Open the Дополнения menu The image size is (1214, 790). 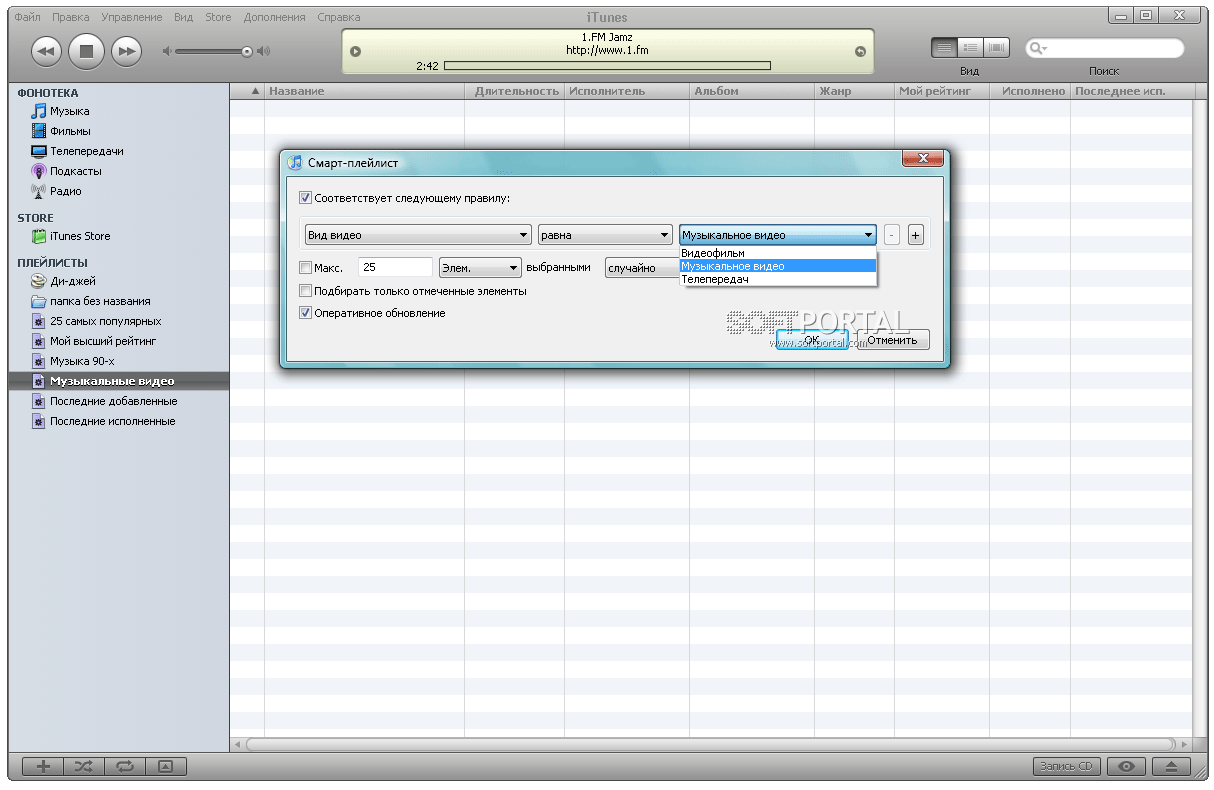(277, 17)
